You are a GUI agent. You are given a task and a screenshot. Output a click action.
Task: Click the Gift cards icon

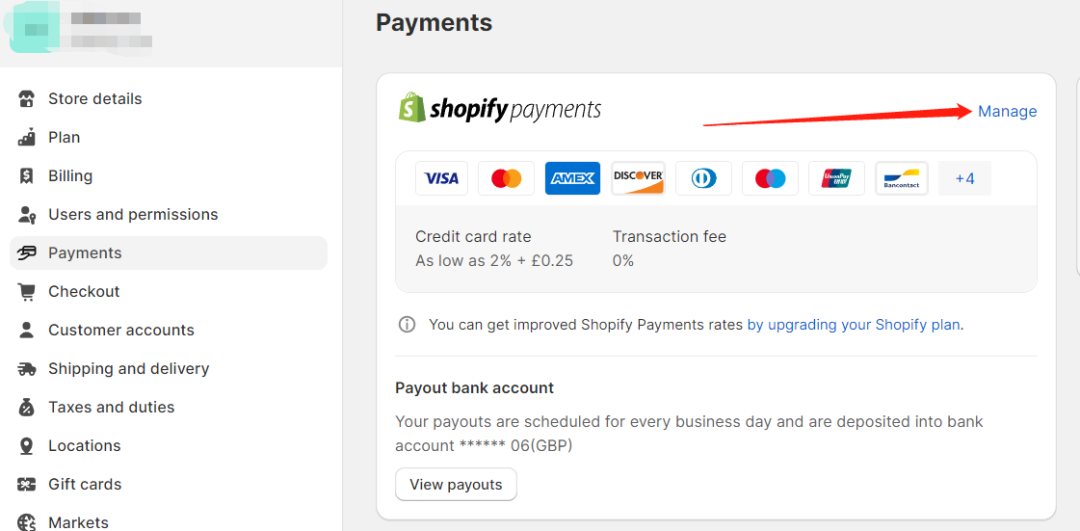coord(26,484)
